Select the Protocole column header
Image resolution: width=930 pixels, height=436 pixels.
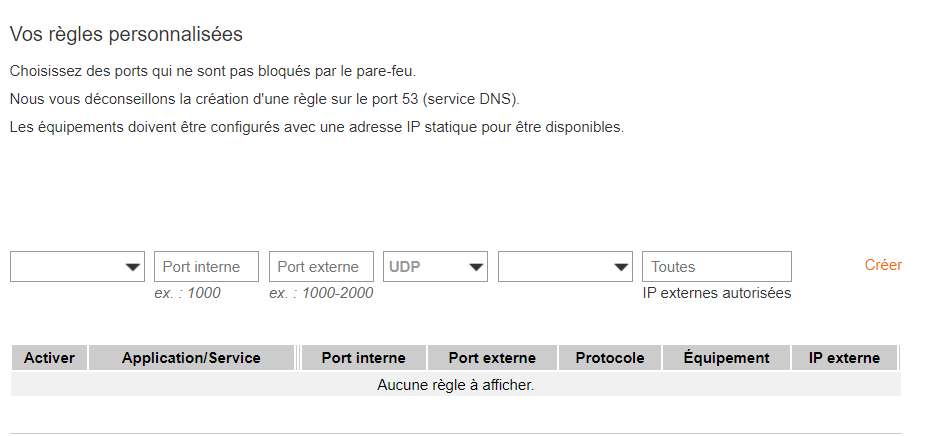[610, 358]
